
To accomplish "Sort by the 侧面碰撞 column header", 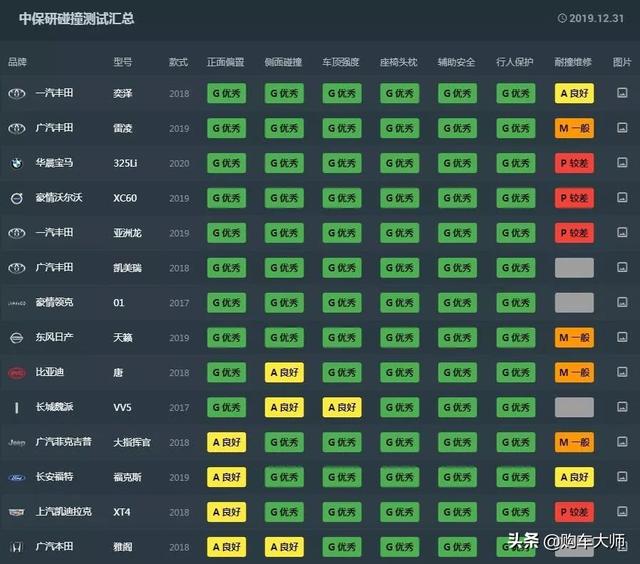I will point(283,62).
